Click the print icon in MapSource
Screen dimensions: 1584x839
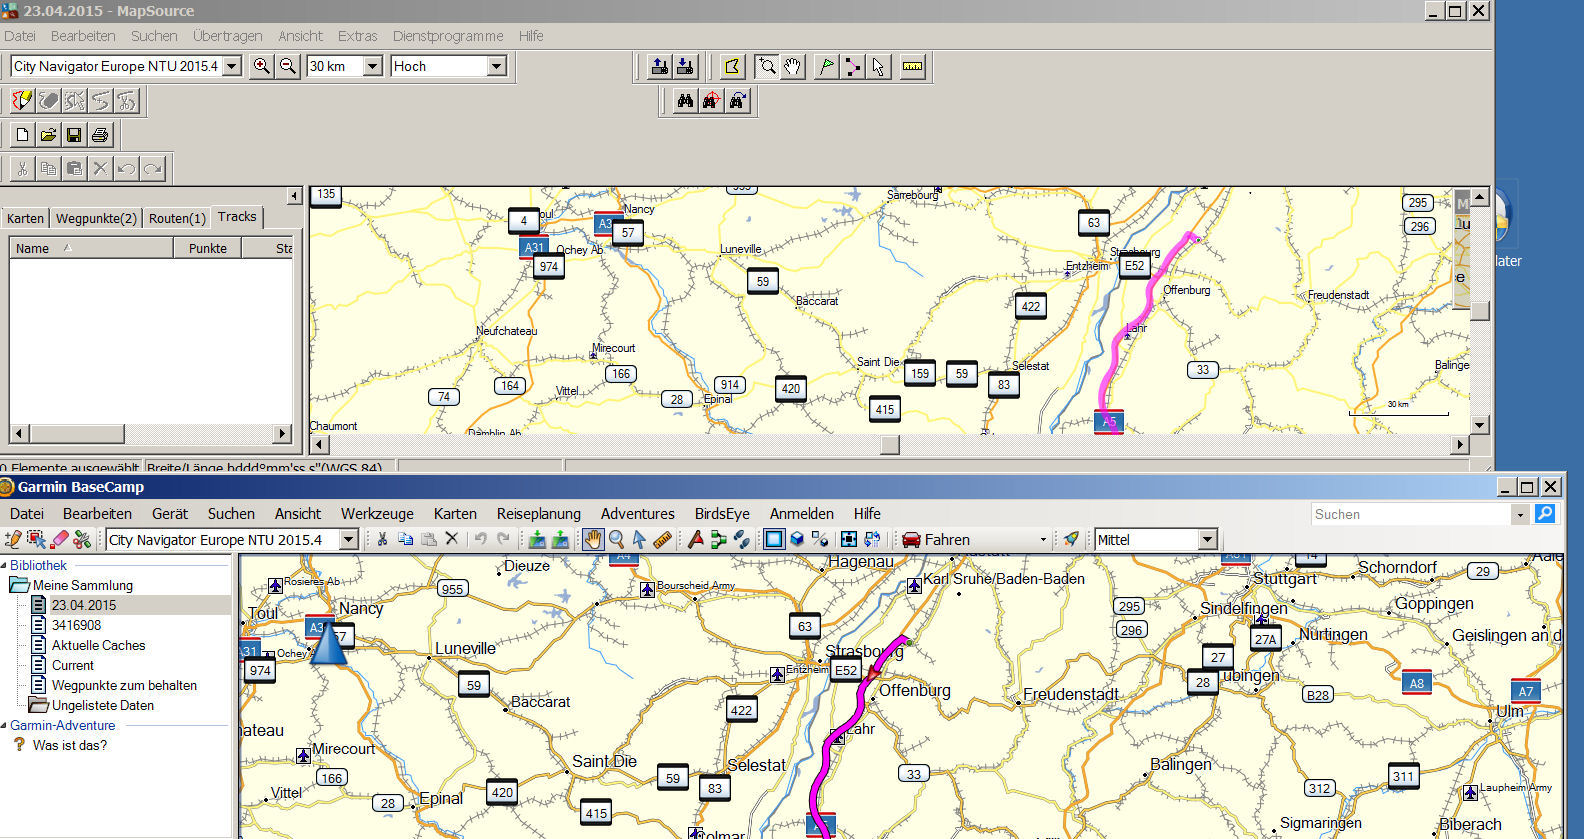[100, 135]
